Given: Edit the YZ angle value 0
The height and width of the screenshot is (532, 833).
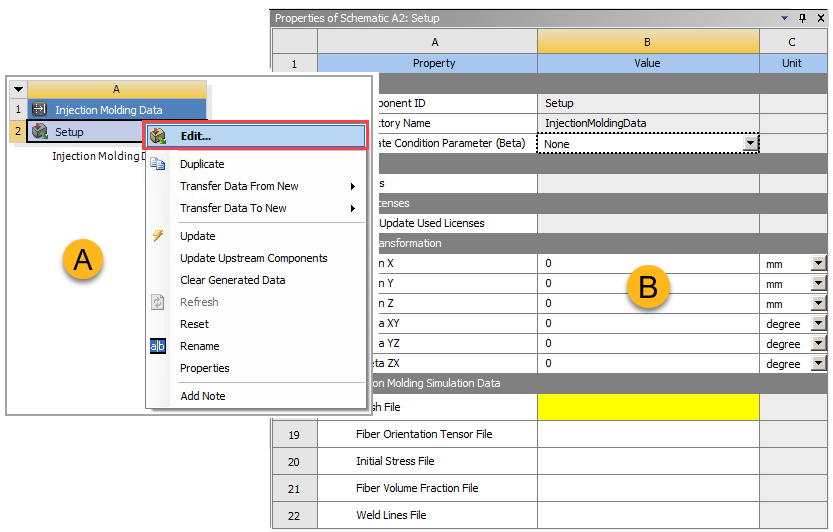Looking at the screenshot, I should [x=648, y=343].
